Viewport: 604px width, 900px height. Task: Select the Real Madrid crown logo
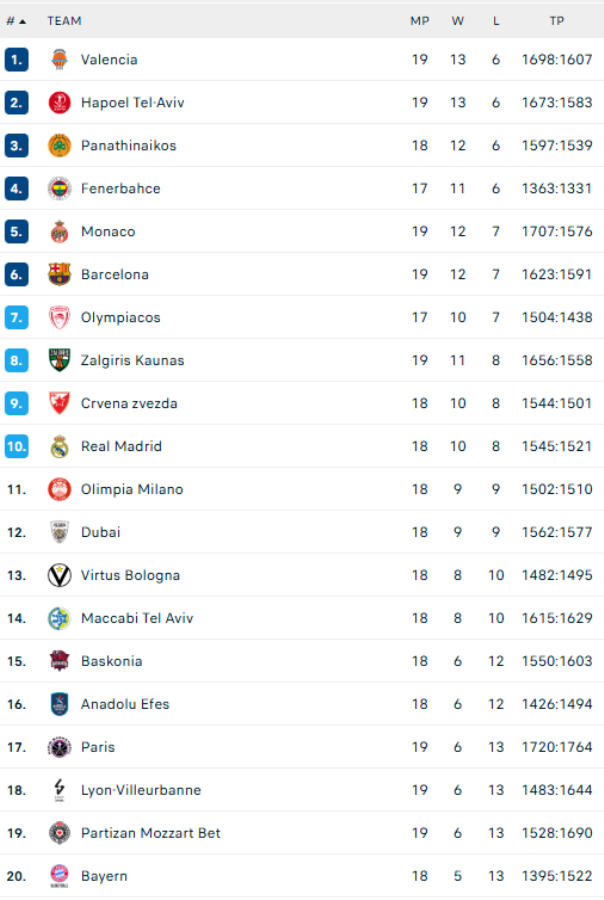click(60, 446)
